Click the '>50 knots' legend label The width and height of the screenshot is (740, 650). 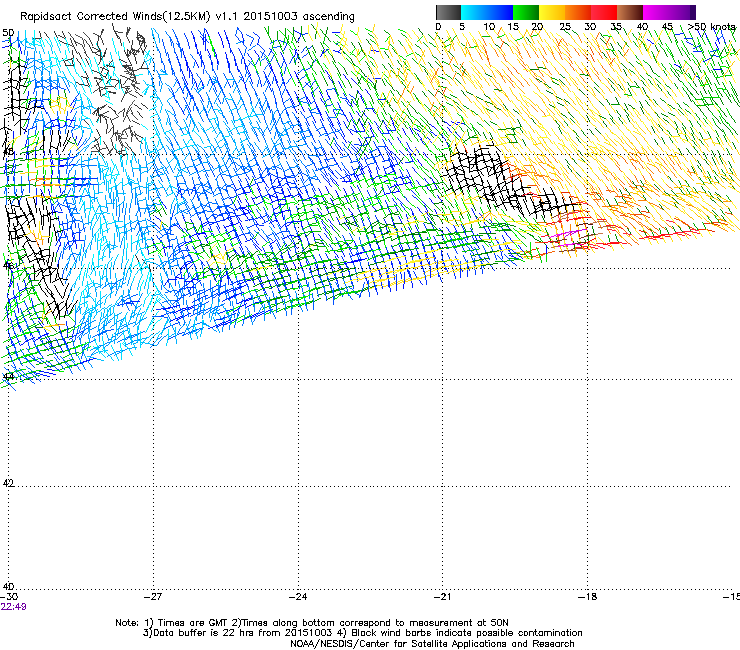click(x=712, y=27)
